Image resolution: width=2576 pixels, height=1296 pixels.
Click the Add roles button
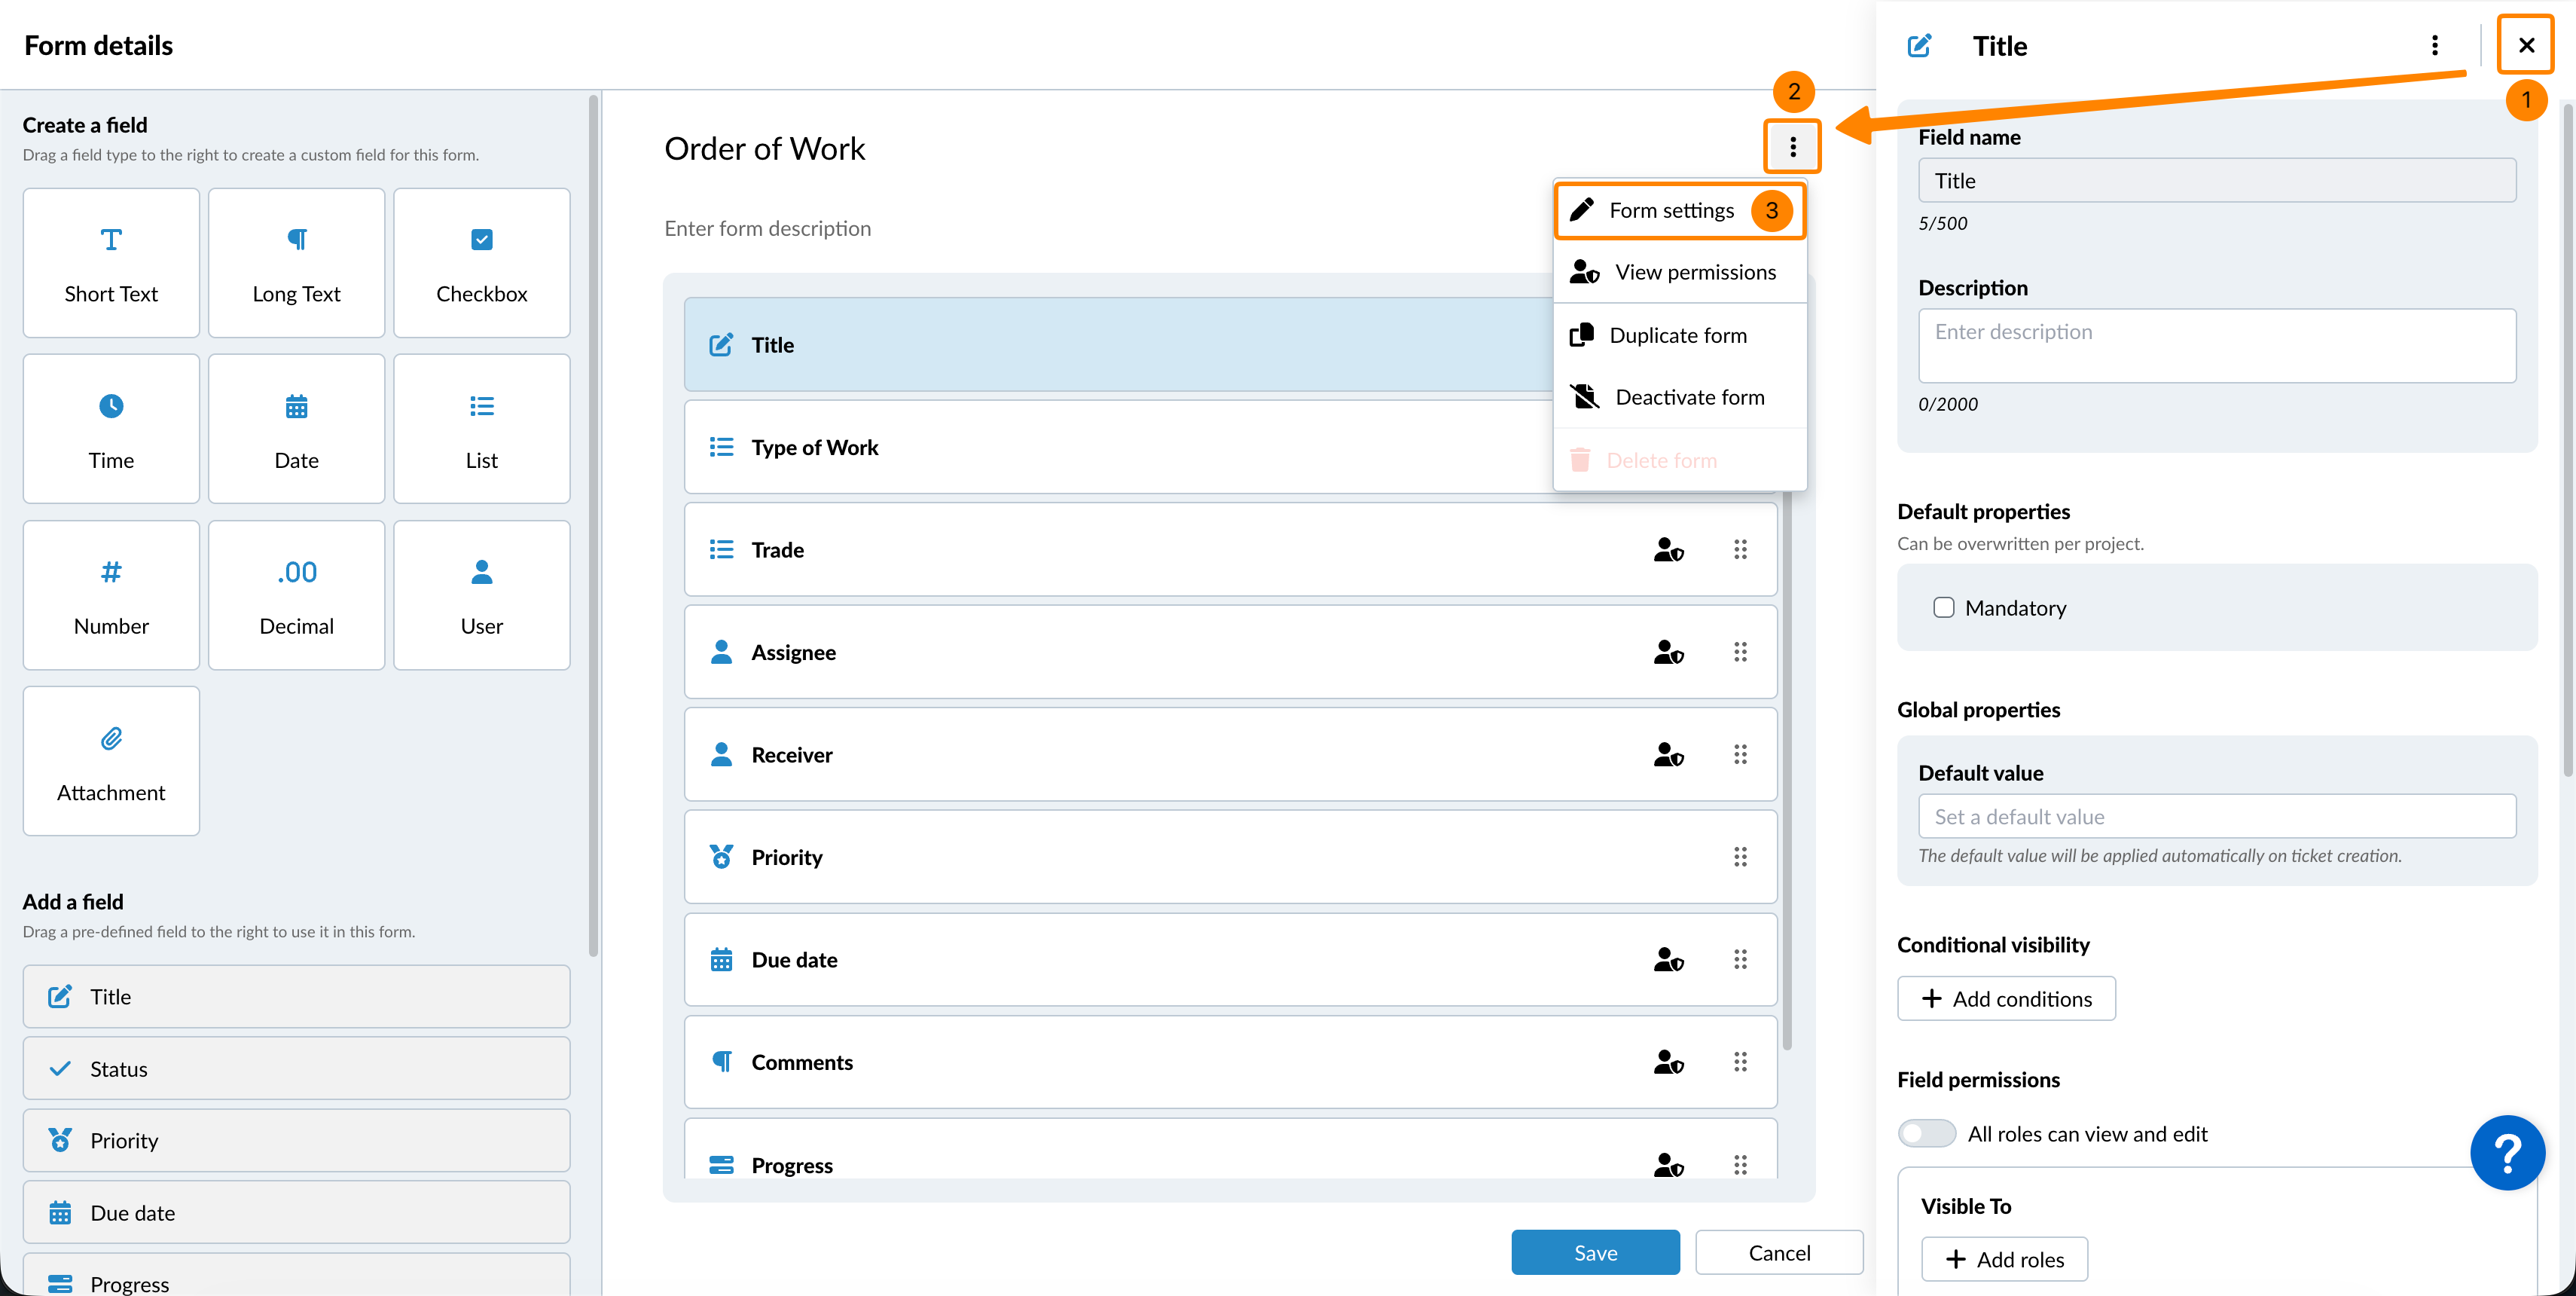pos(2004,1259)
